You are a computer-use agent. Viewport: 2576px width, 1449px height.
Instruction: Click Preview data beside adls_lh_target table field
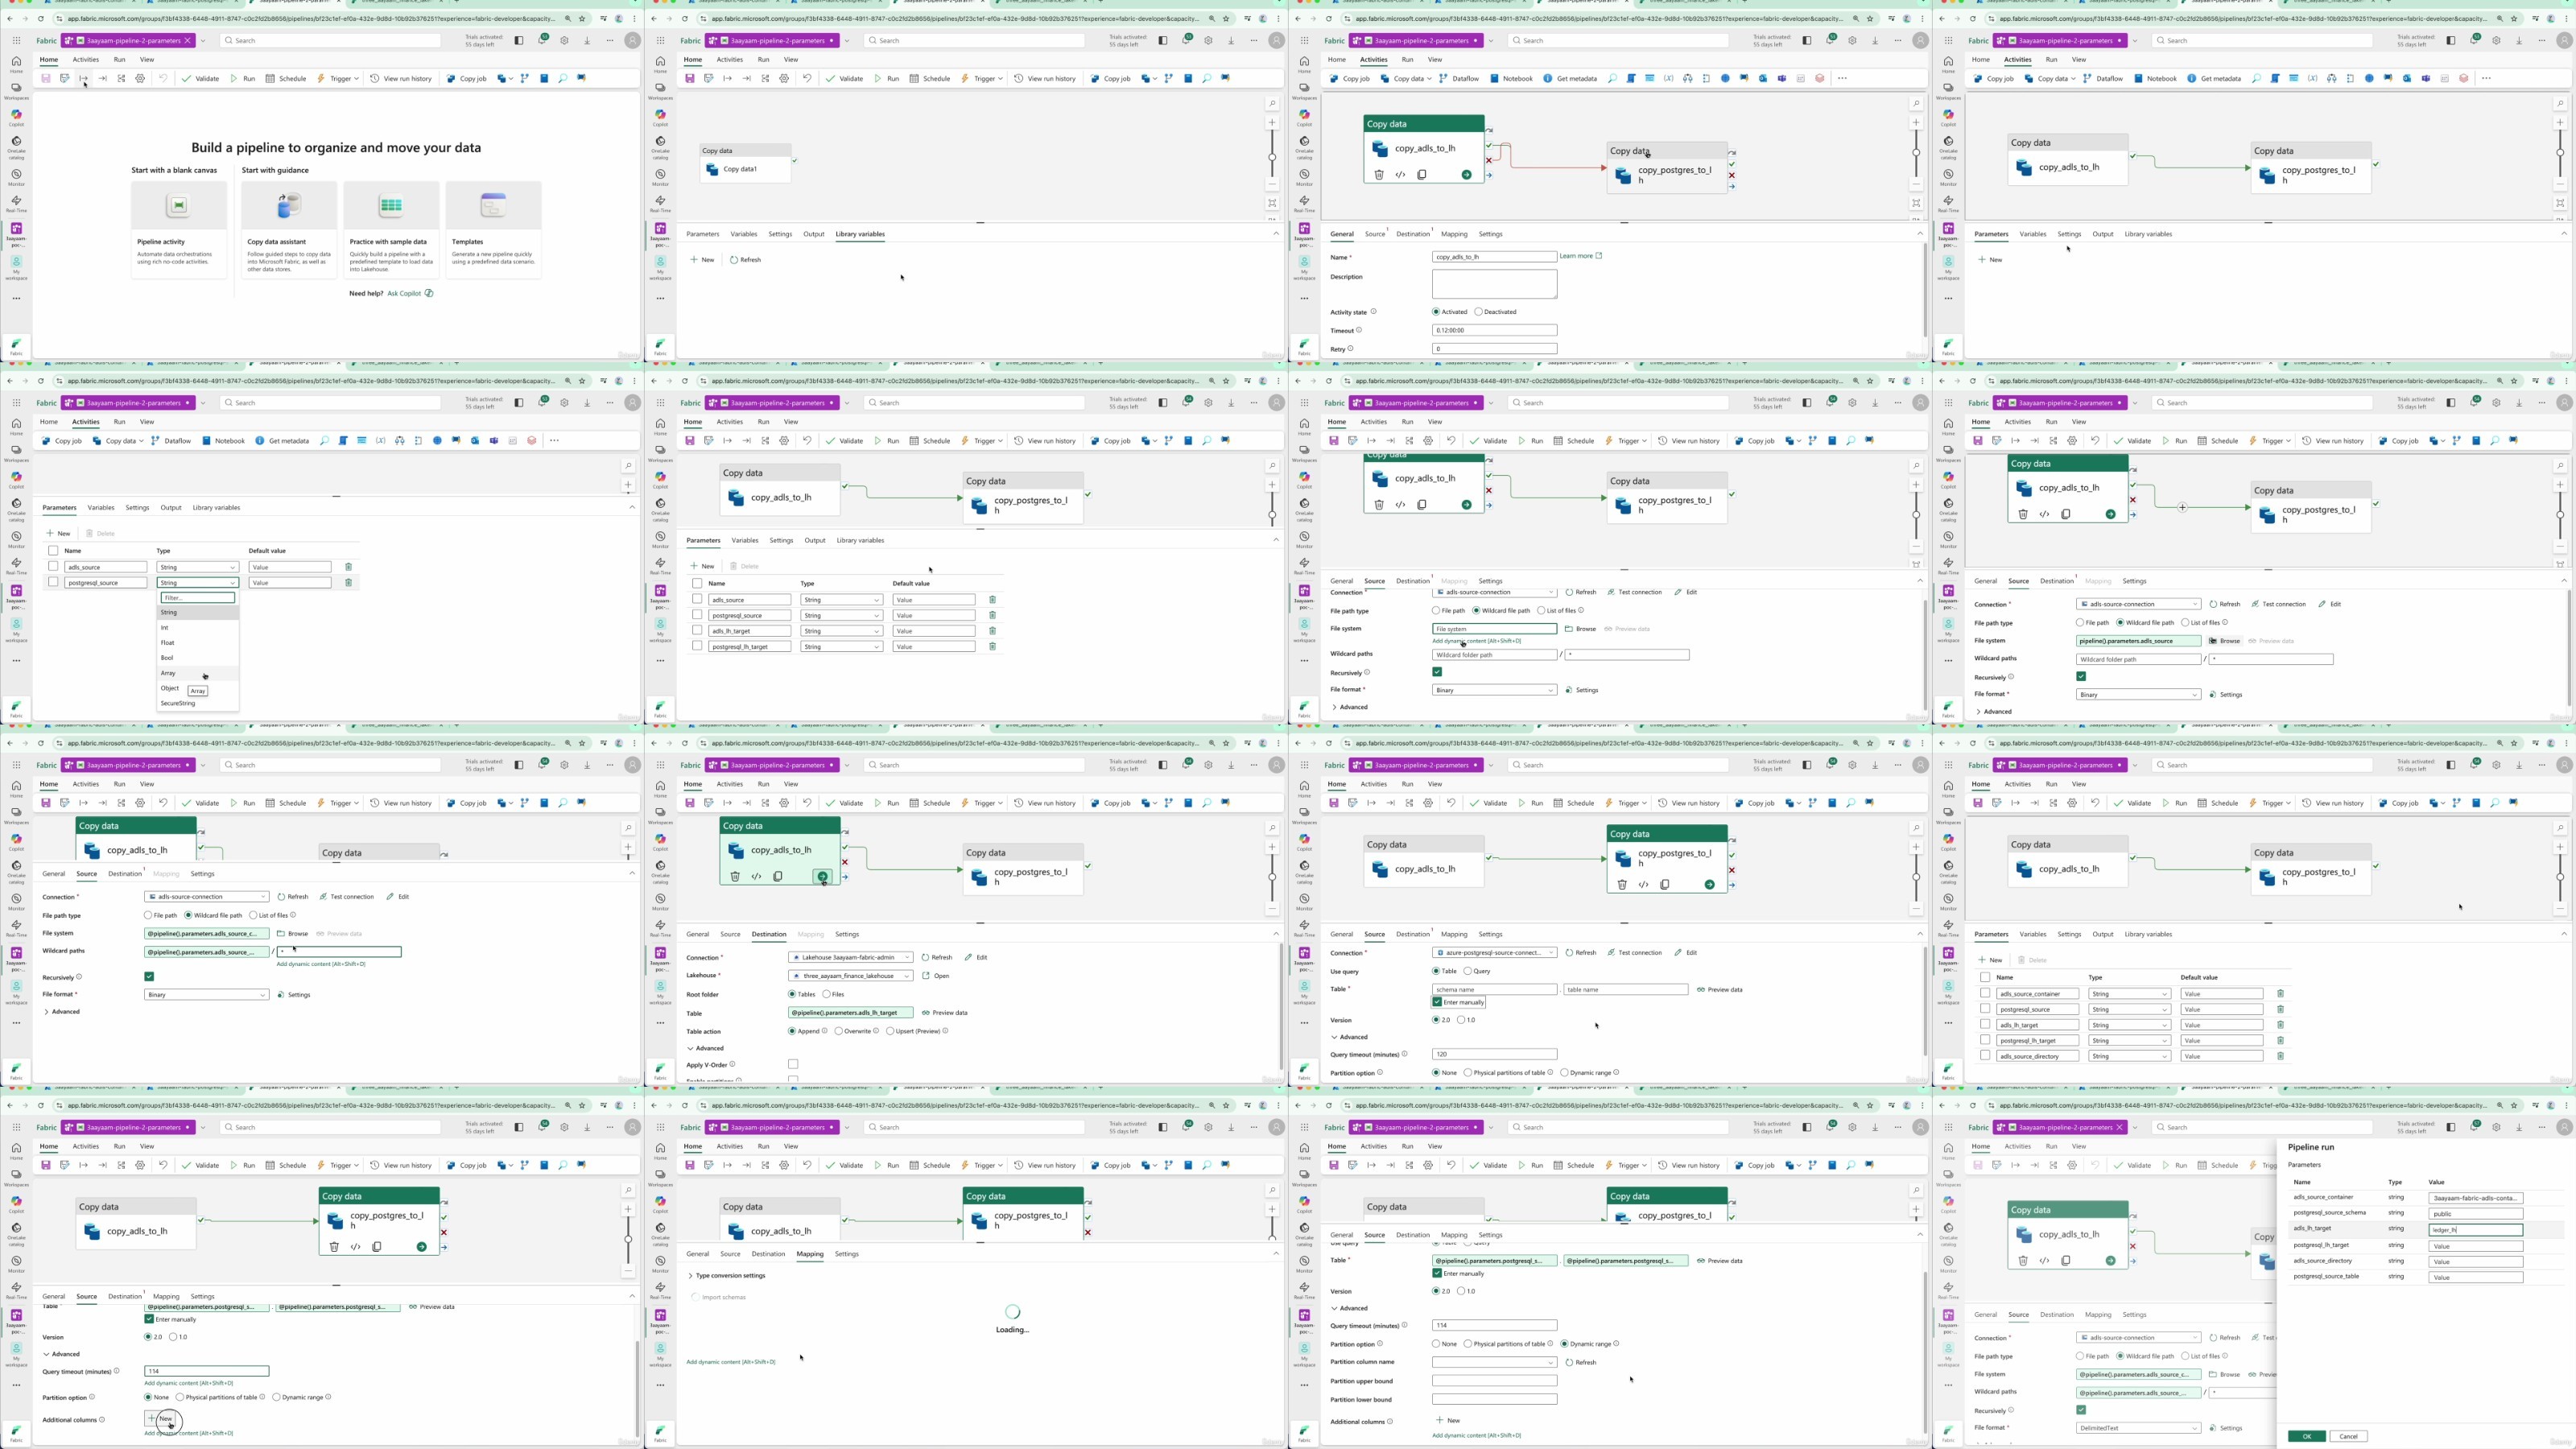944,1013
